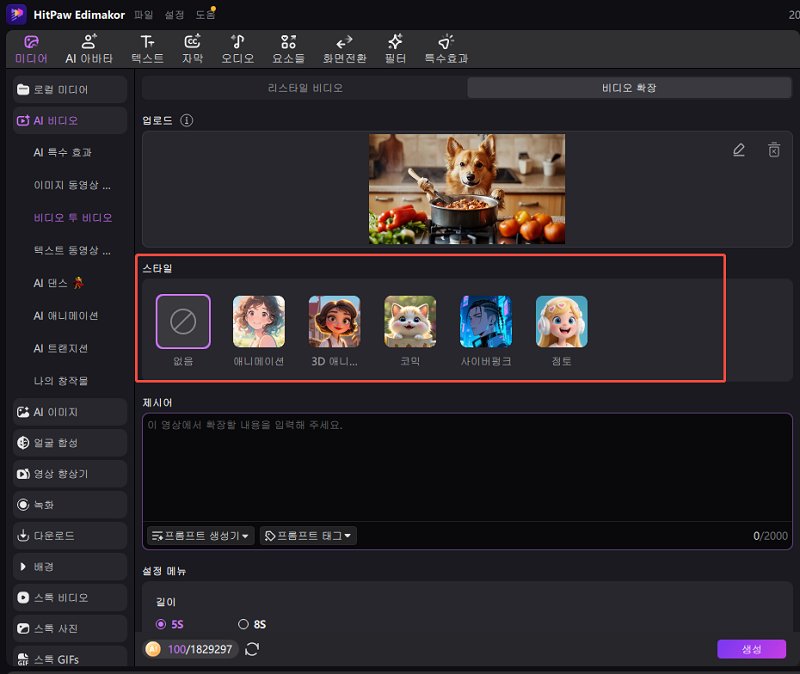800x674 pixels.
Task: Switch to the 비디오 확장 tab
Action: (x=629, y=88)
